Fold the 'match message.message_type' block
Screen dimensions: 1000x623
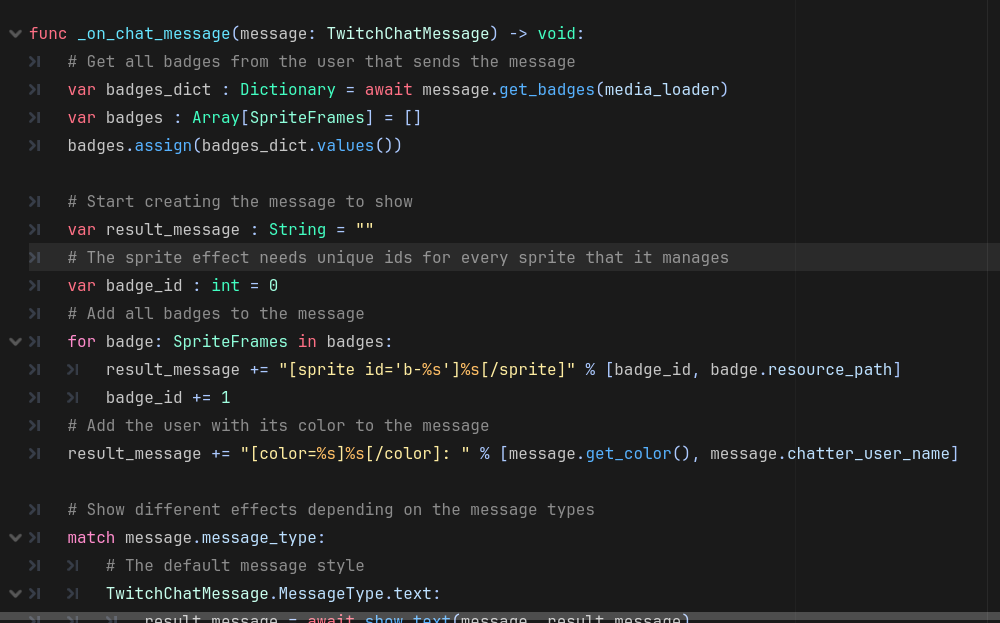(15, 538)
